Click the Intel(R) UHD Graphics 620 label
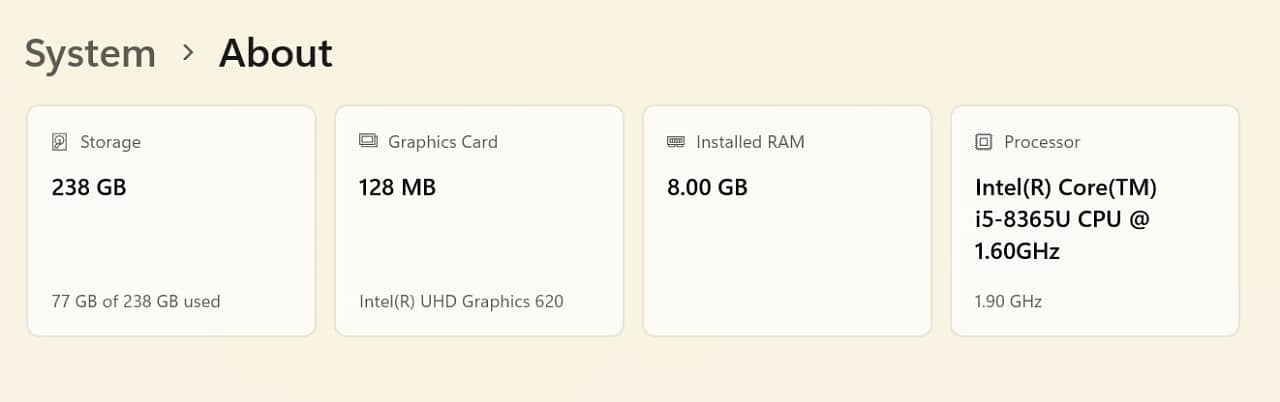This screenshot has height=402, width=1280. 461,301
